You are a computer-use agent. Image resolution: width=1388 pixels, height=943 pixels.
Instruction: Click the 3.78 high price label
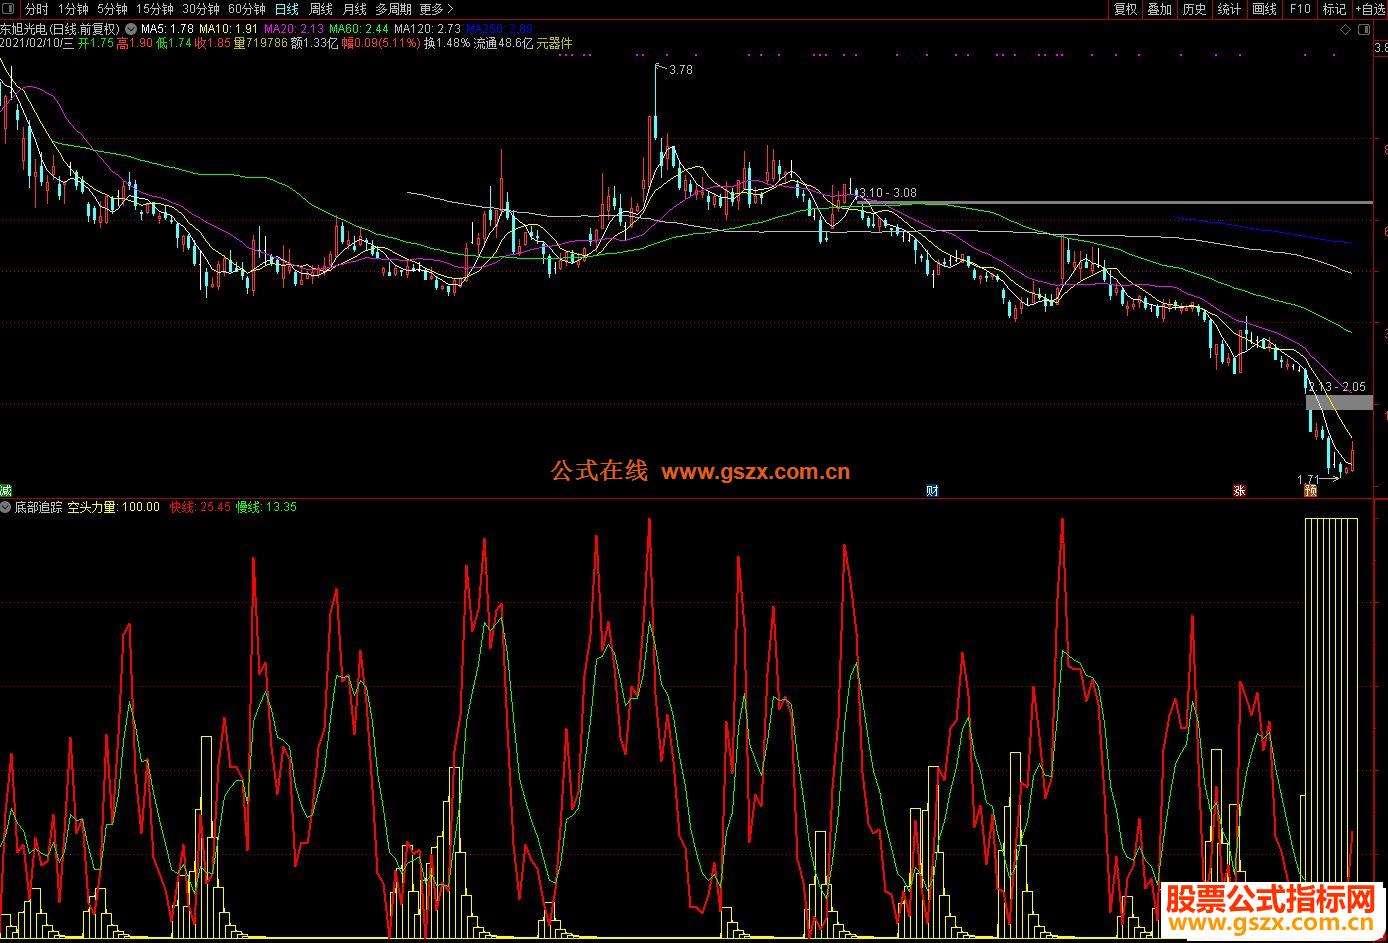680,70
